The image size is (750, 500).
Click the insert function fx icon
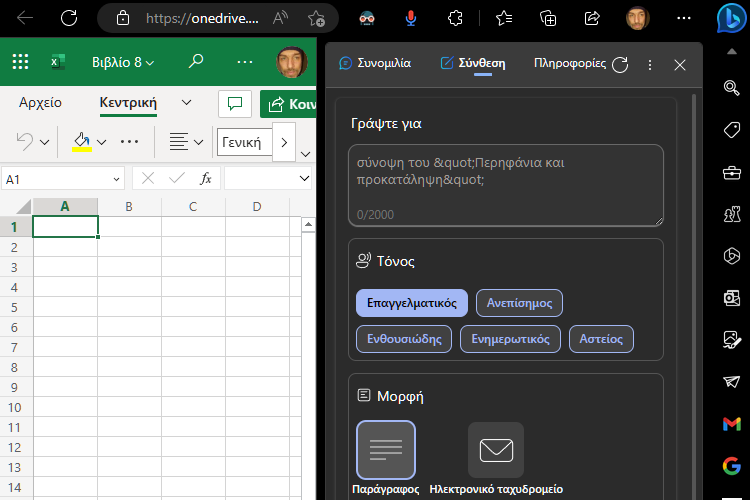point(206,178)
